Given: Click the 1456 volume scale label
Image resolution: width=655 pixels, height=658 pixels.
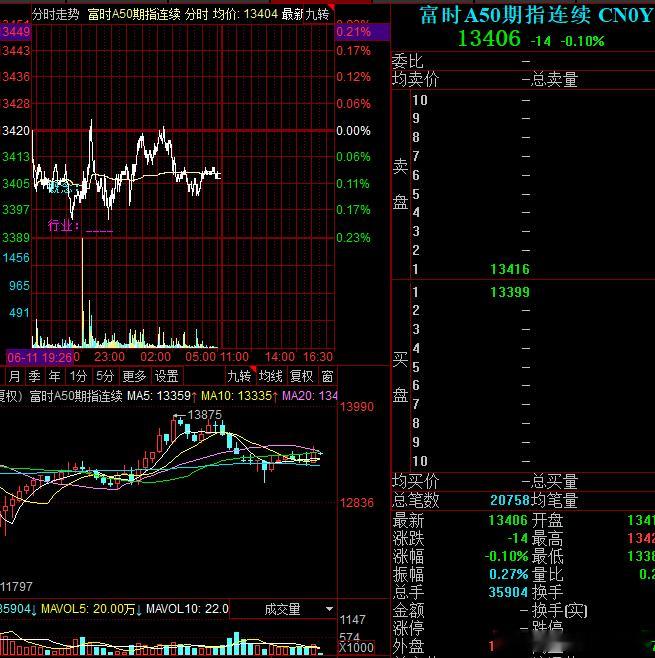Looking at the screenshot, I should pos(16,258).
